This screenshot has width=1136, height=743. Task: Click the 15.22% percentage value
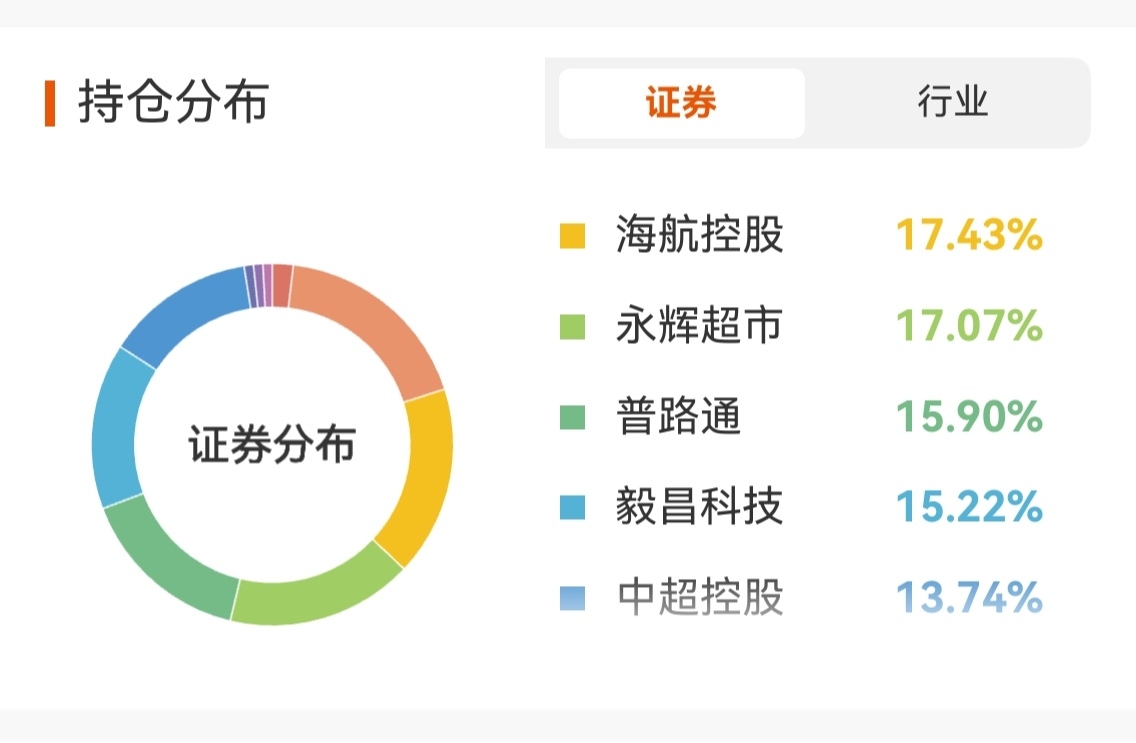tap(968, 507)
